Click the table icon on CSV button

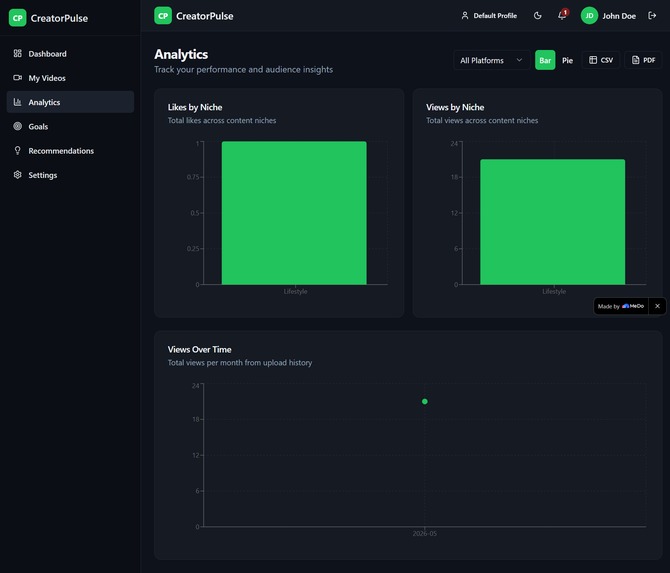(593, 60)
